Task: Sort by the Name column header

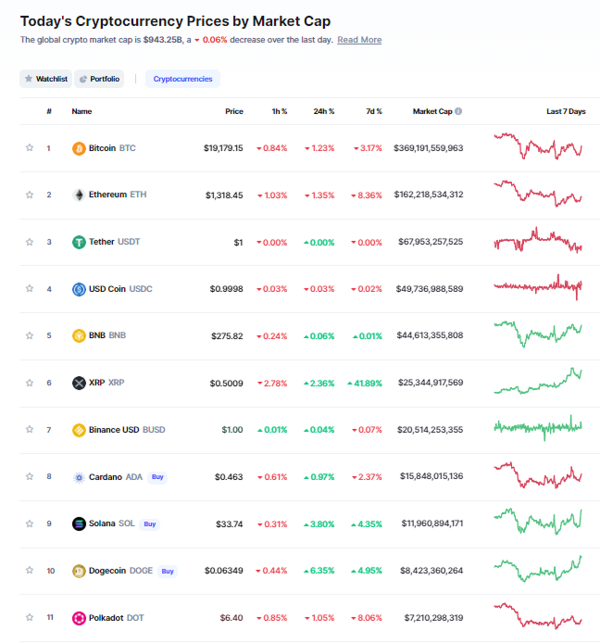Action: pos(82,111)
